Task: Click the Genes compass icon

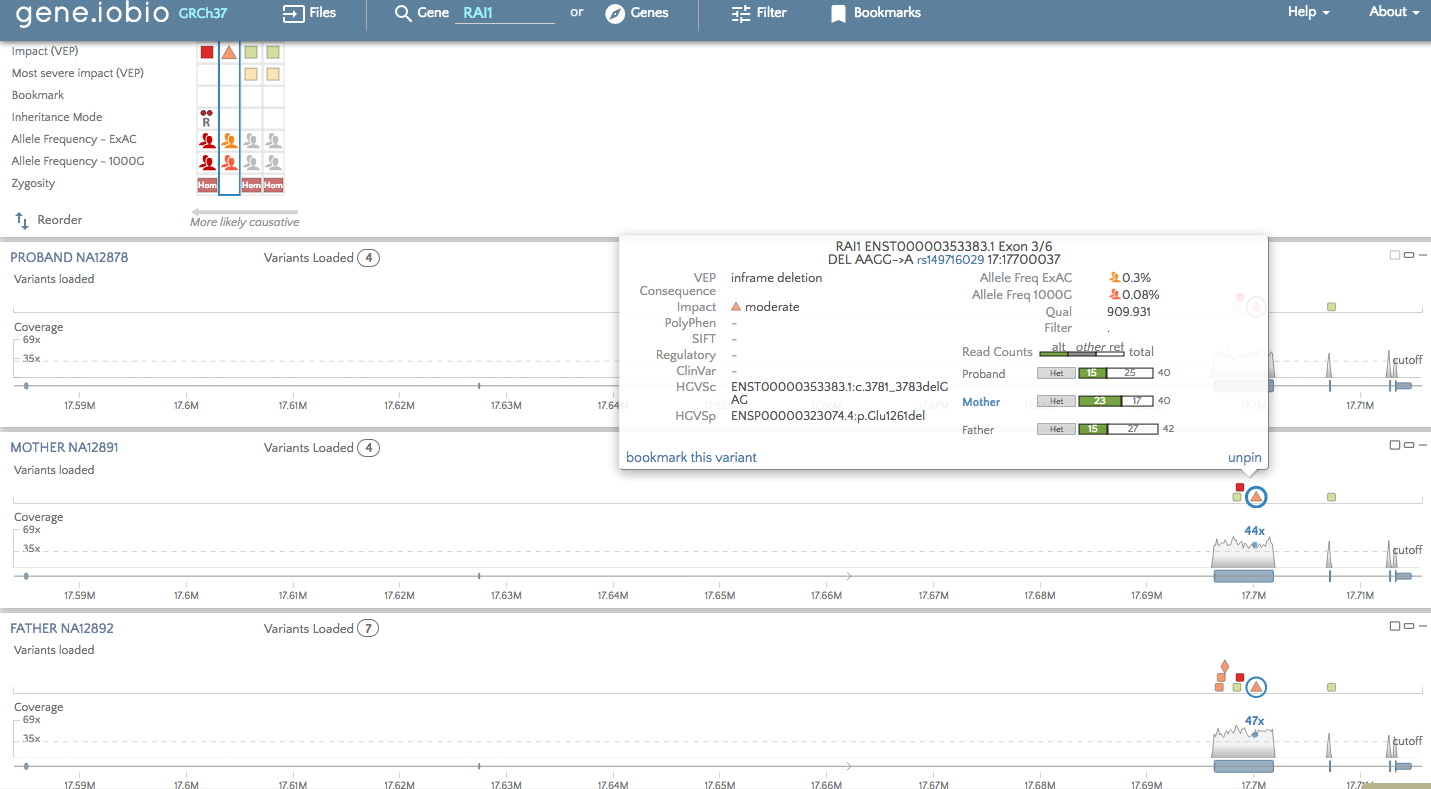Action: (615, 14)
